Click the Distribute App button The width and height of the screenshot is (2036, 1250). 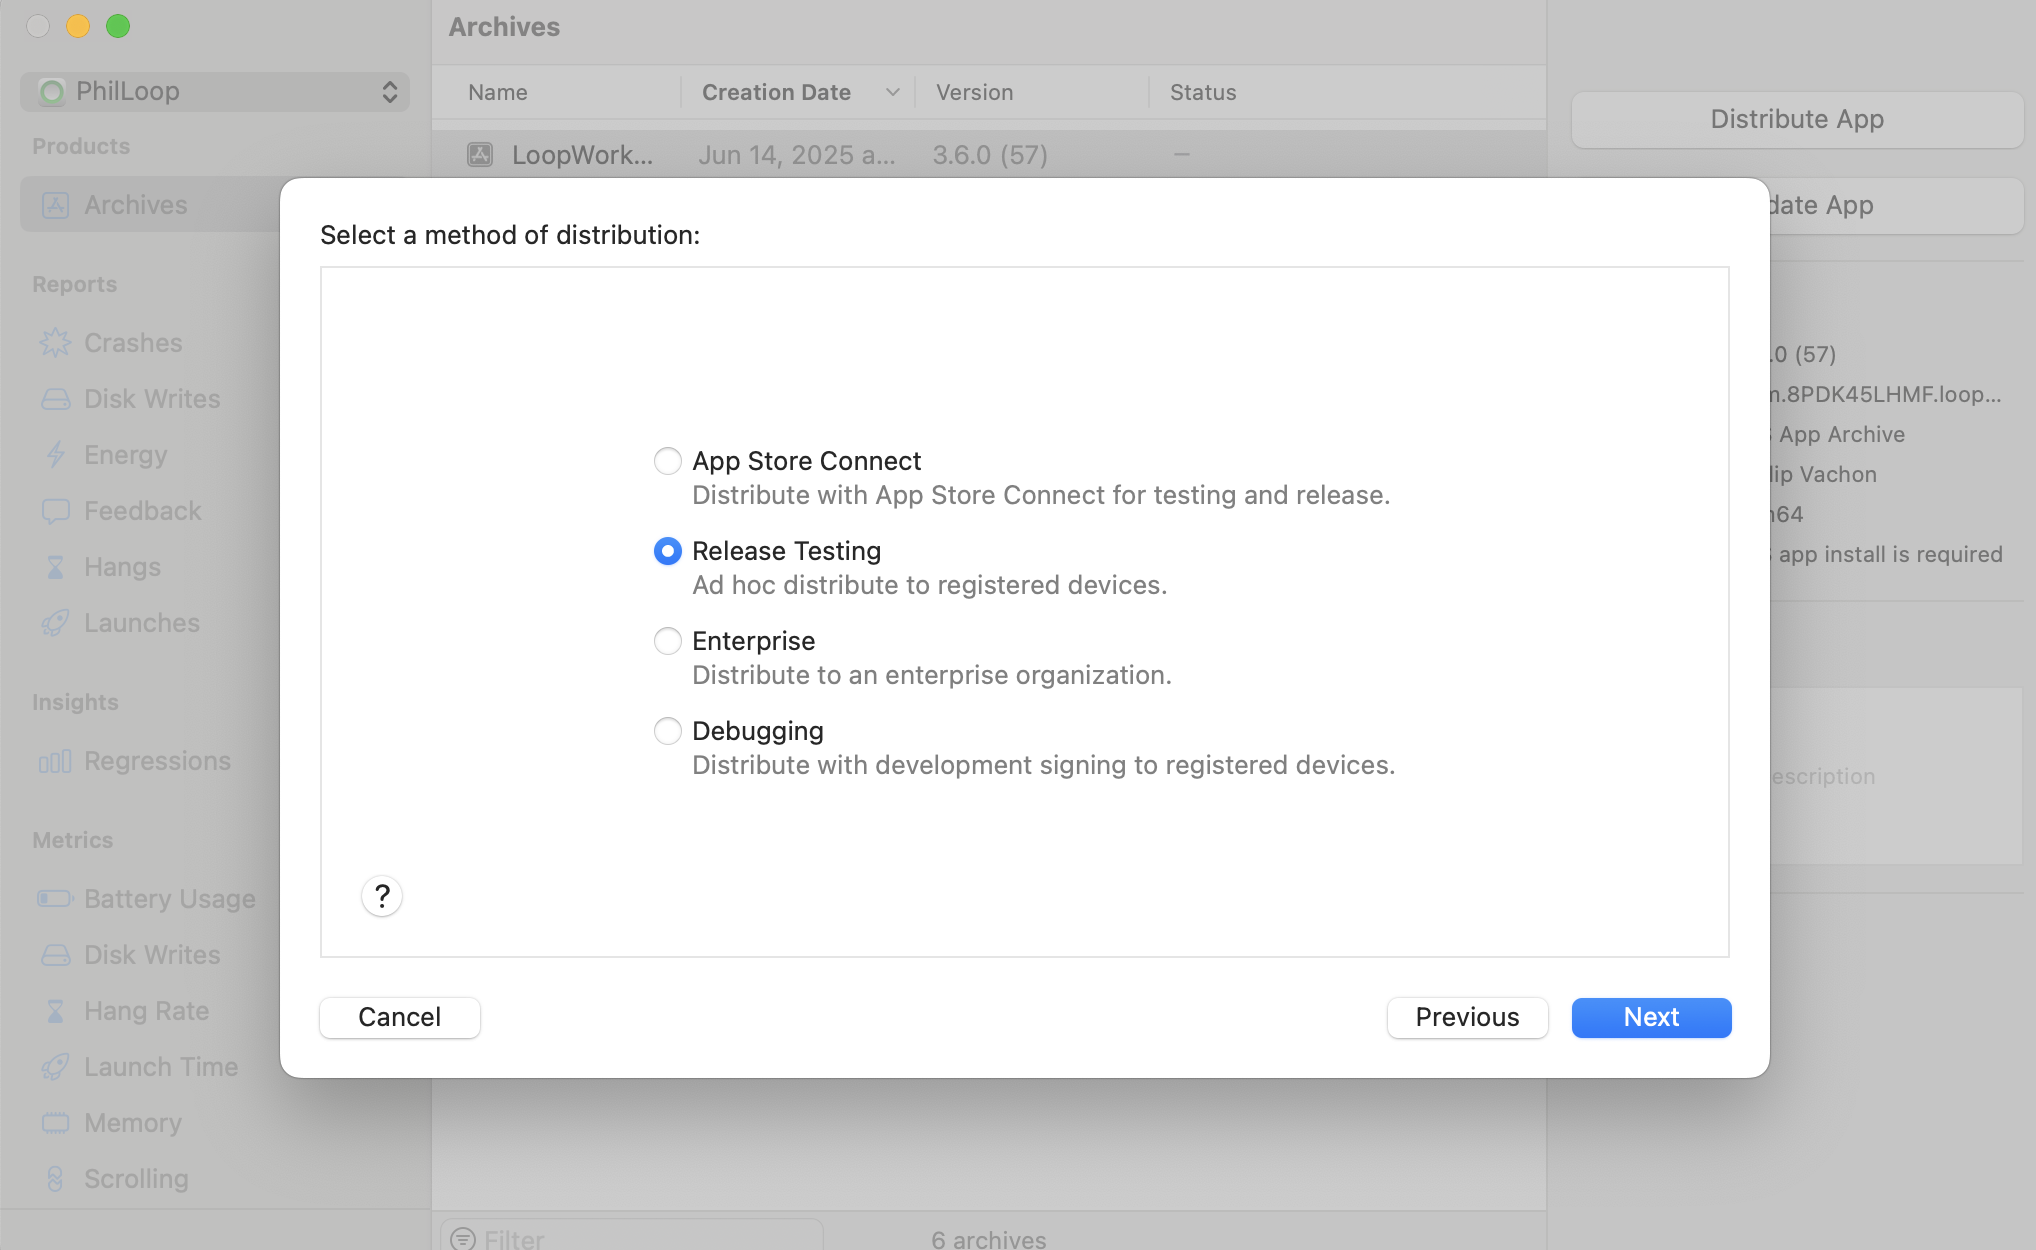point(1797,119)
